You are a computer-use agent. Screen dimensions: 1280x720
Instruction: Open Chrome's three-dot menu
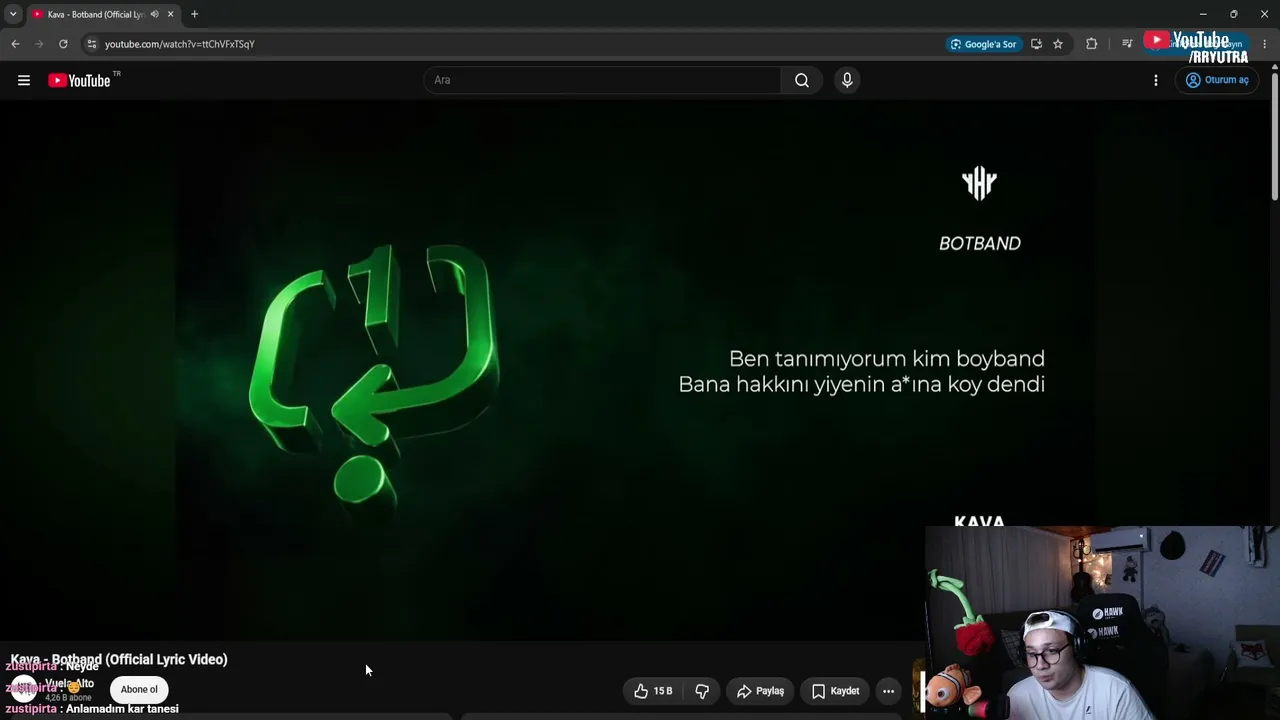(1265, 44)
